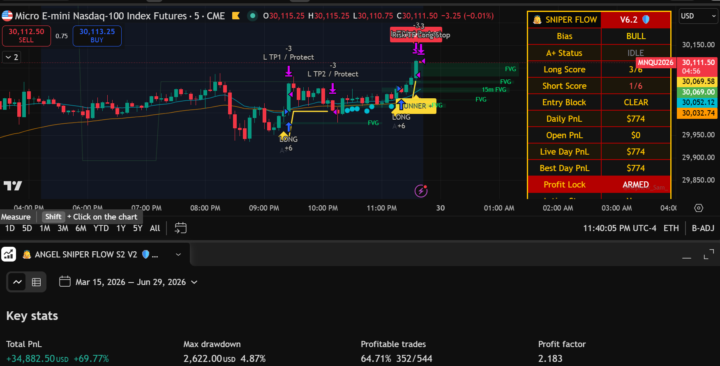
Task: Select the 1Y time range
Action: [x=121, y=228]
